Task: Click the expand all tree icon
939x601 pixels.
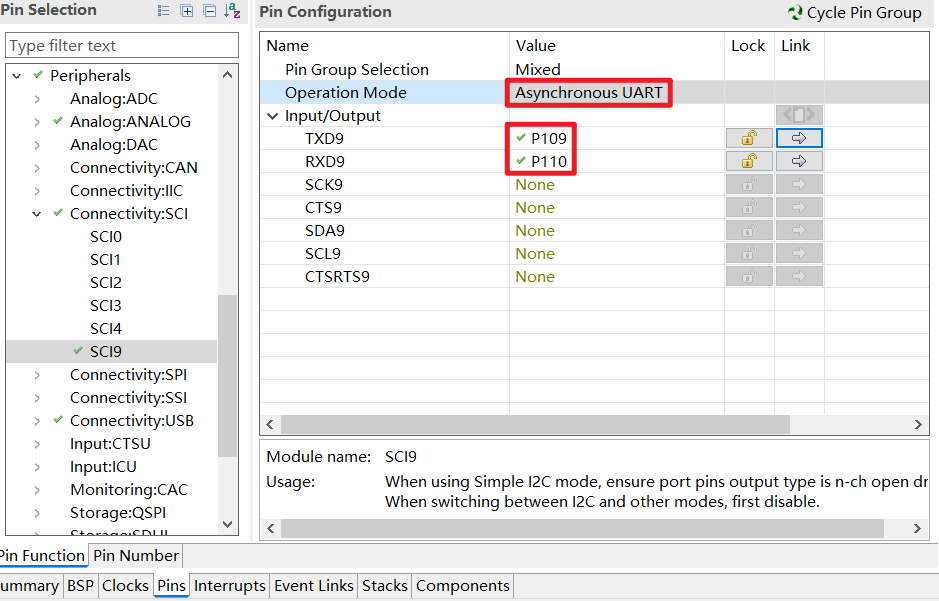Action: [x=187, y=11]
